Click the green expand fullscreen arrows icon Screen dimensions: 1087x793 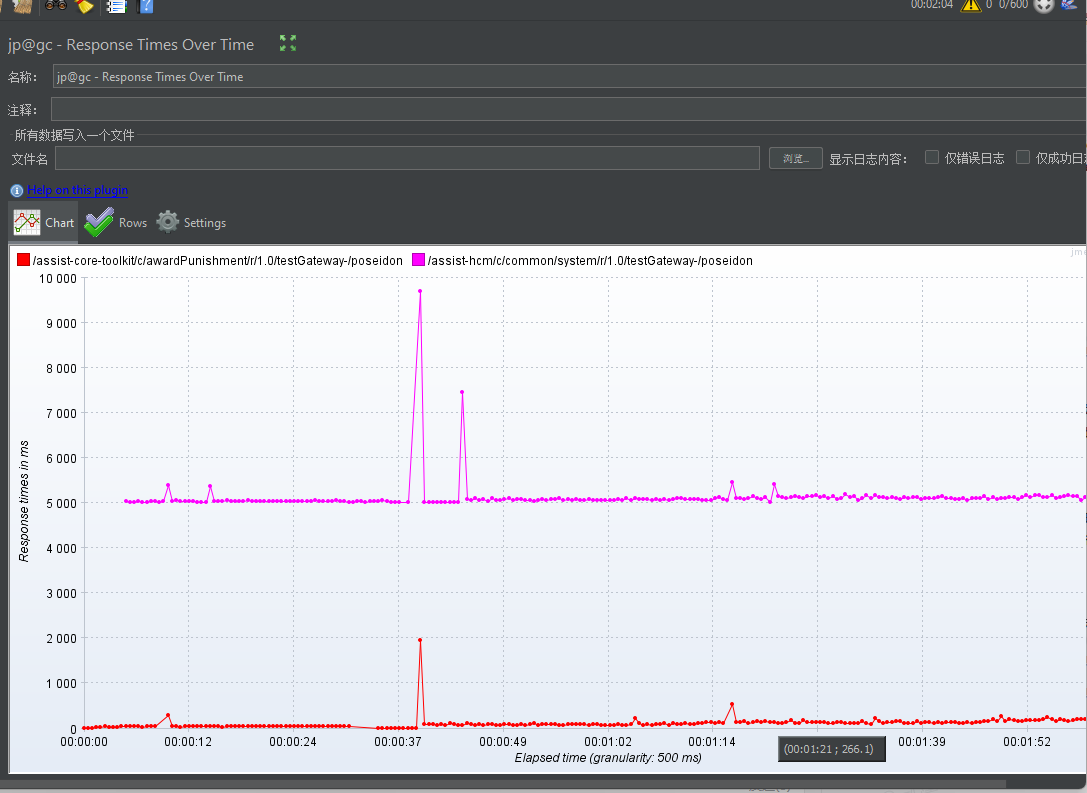coord(288,43)
